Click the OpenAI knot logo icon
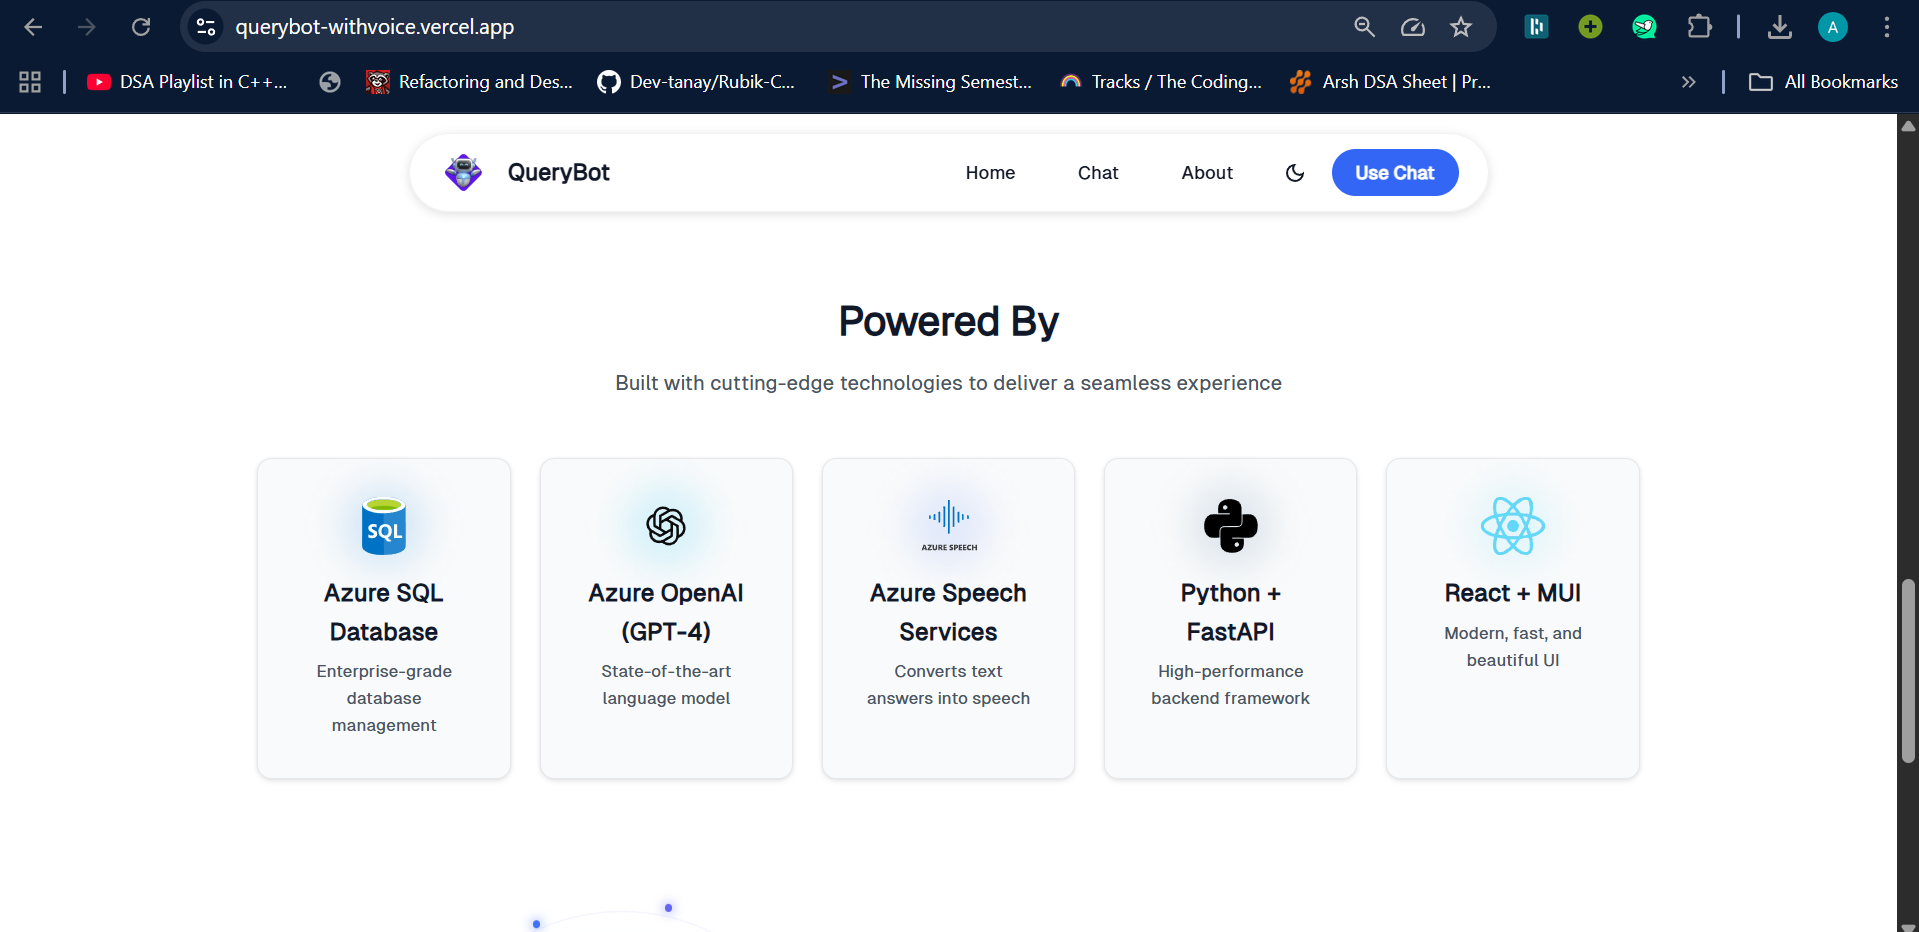1919x932 pixels. (666, 526)
